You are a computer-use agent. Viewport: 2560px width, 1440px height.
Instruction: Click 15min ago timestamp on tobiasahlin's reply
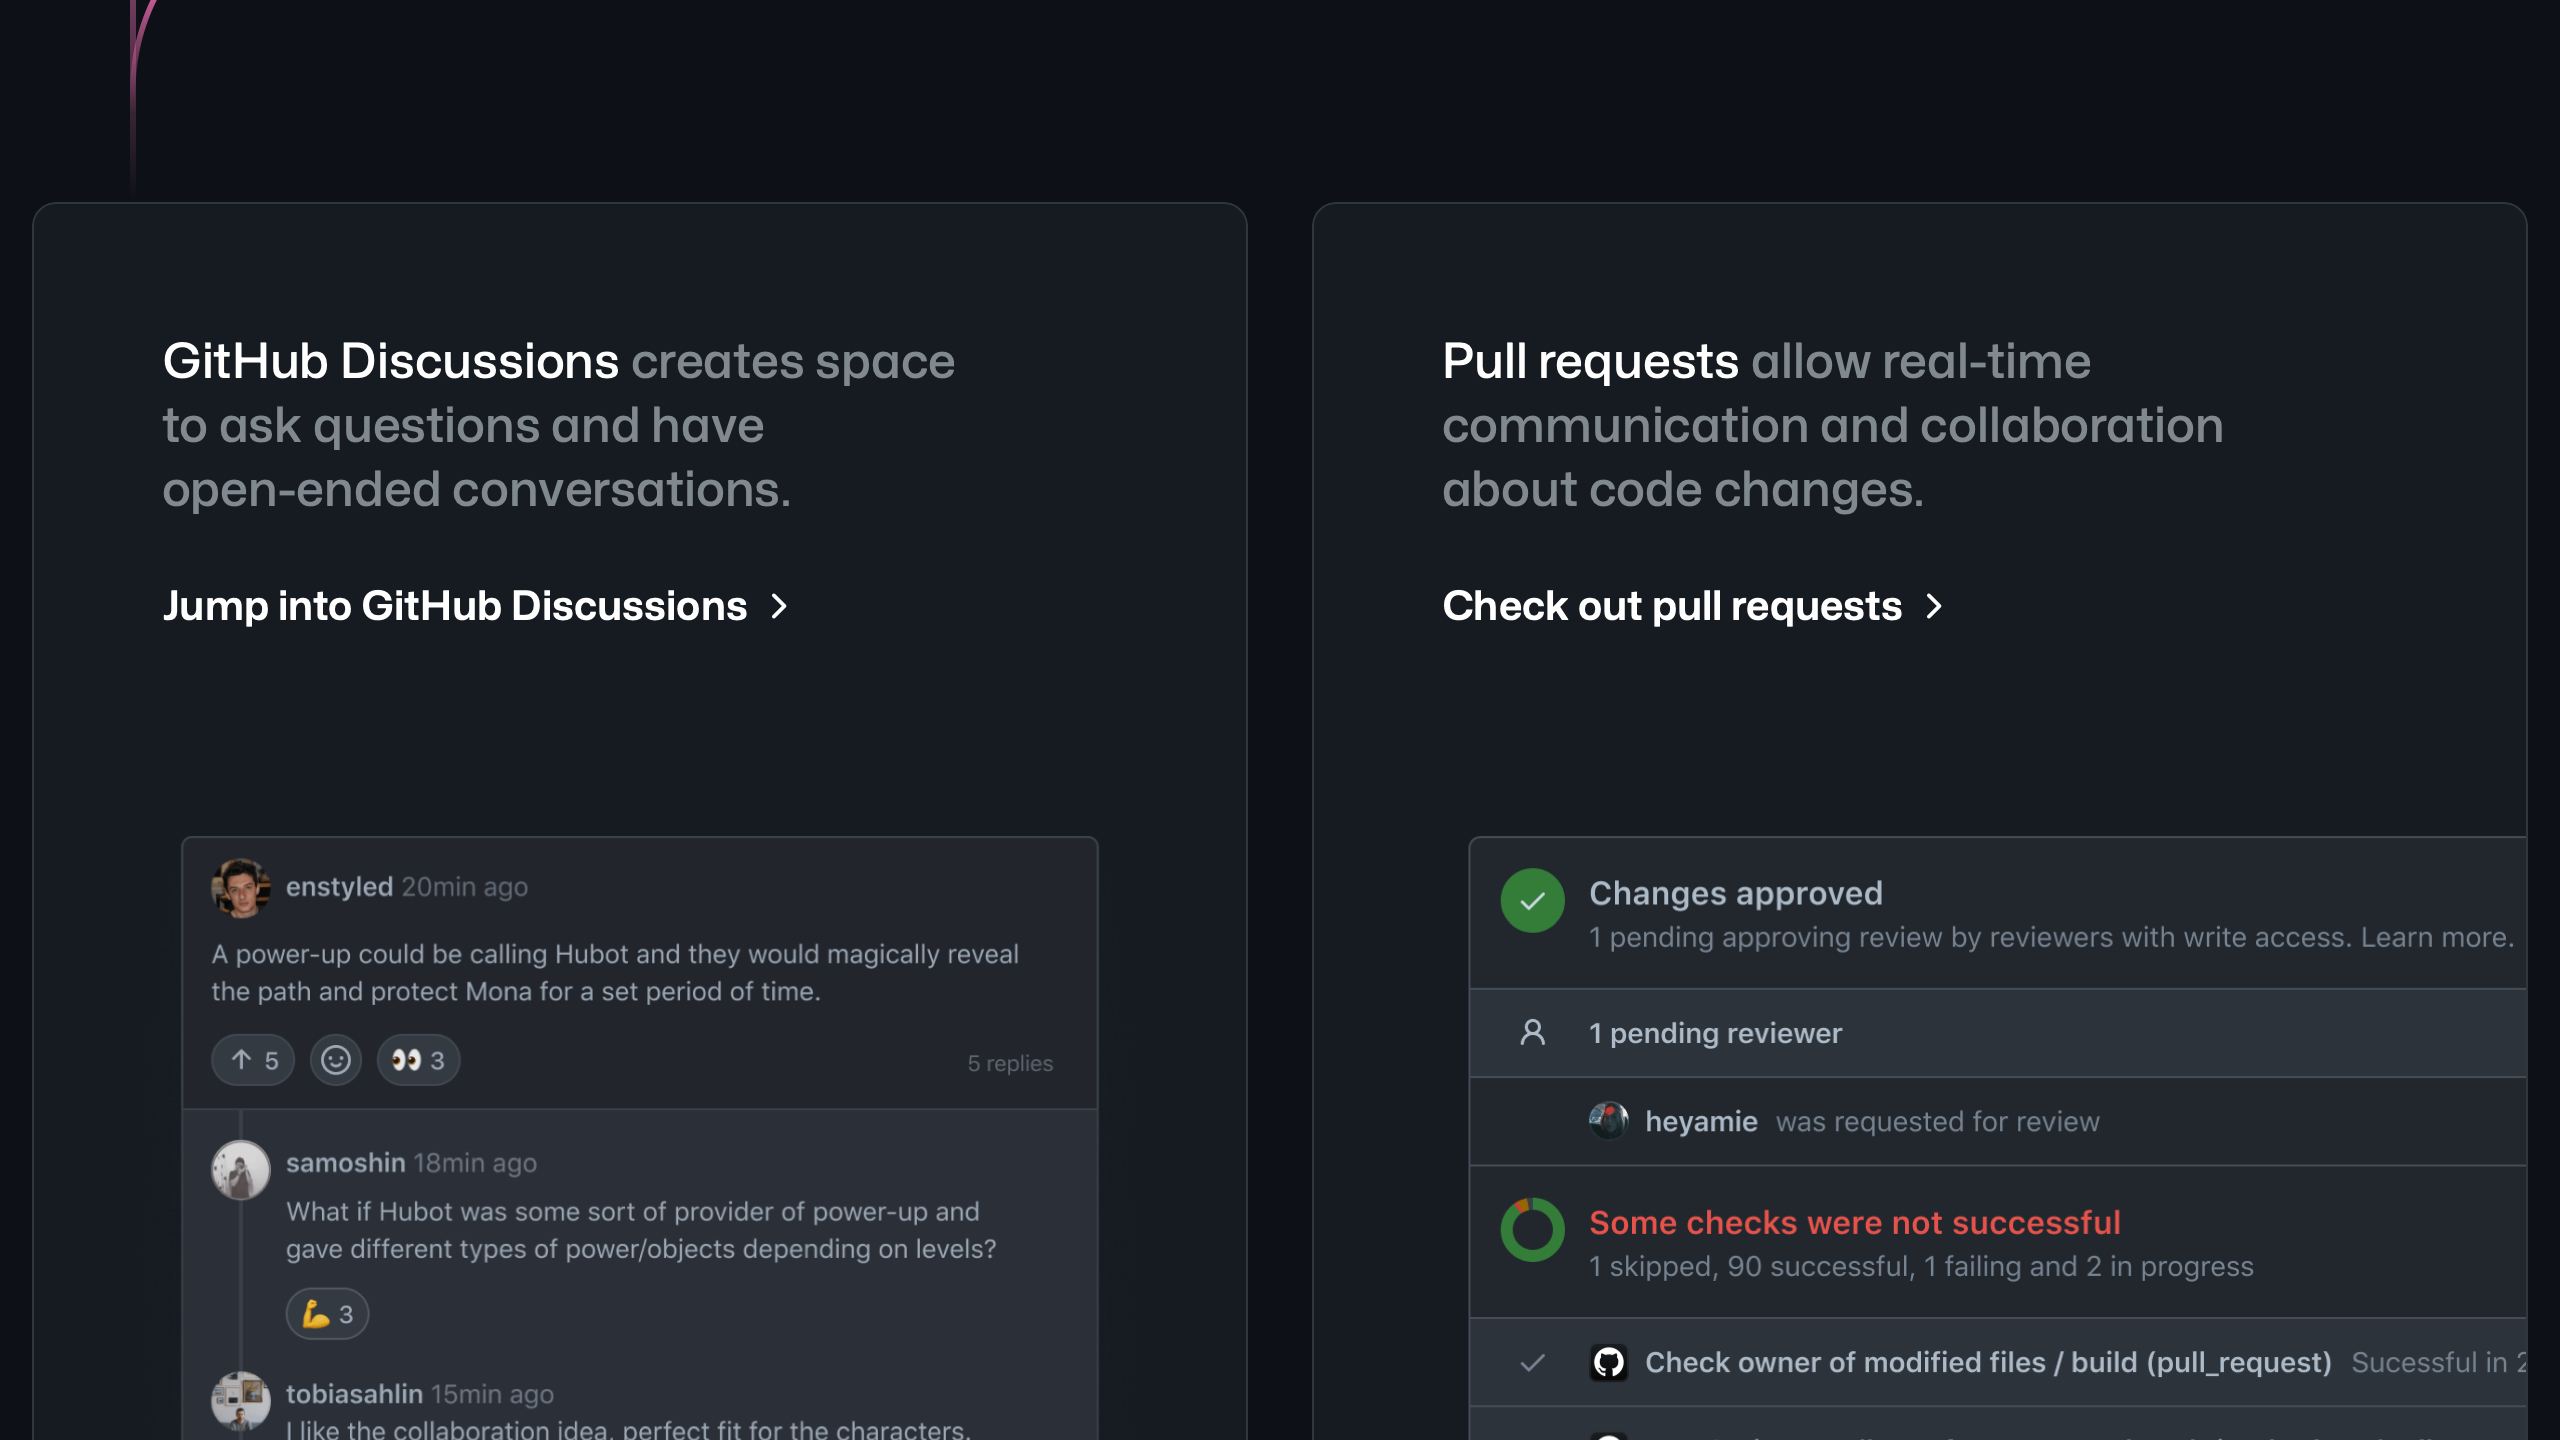pyautogui.click(x=492, y=1394)
